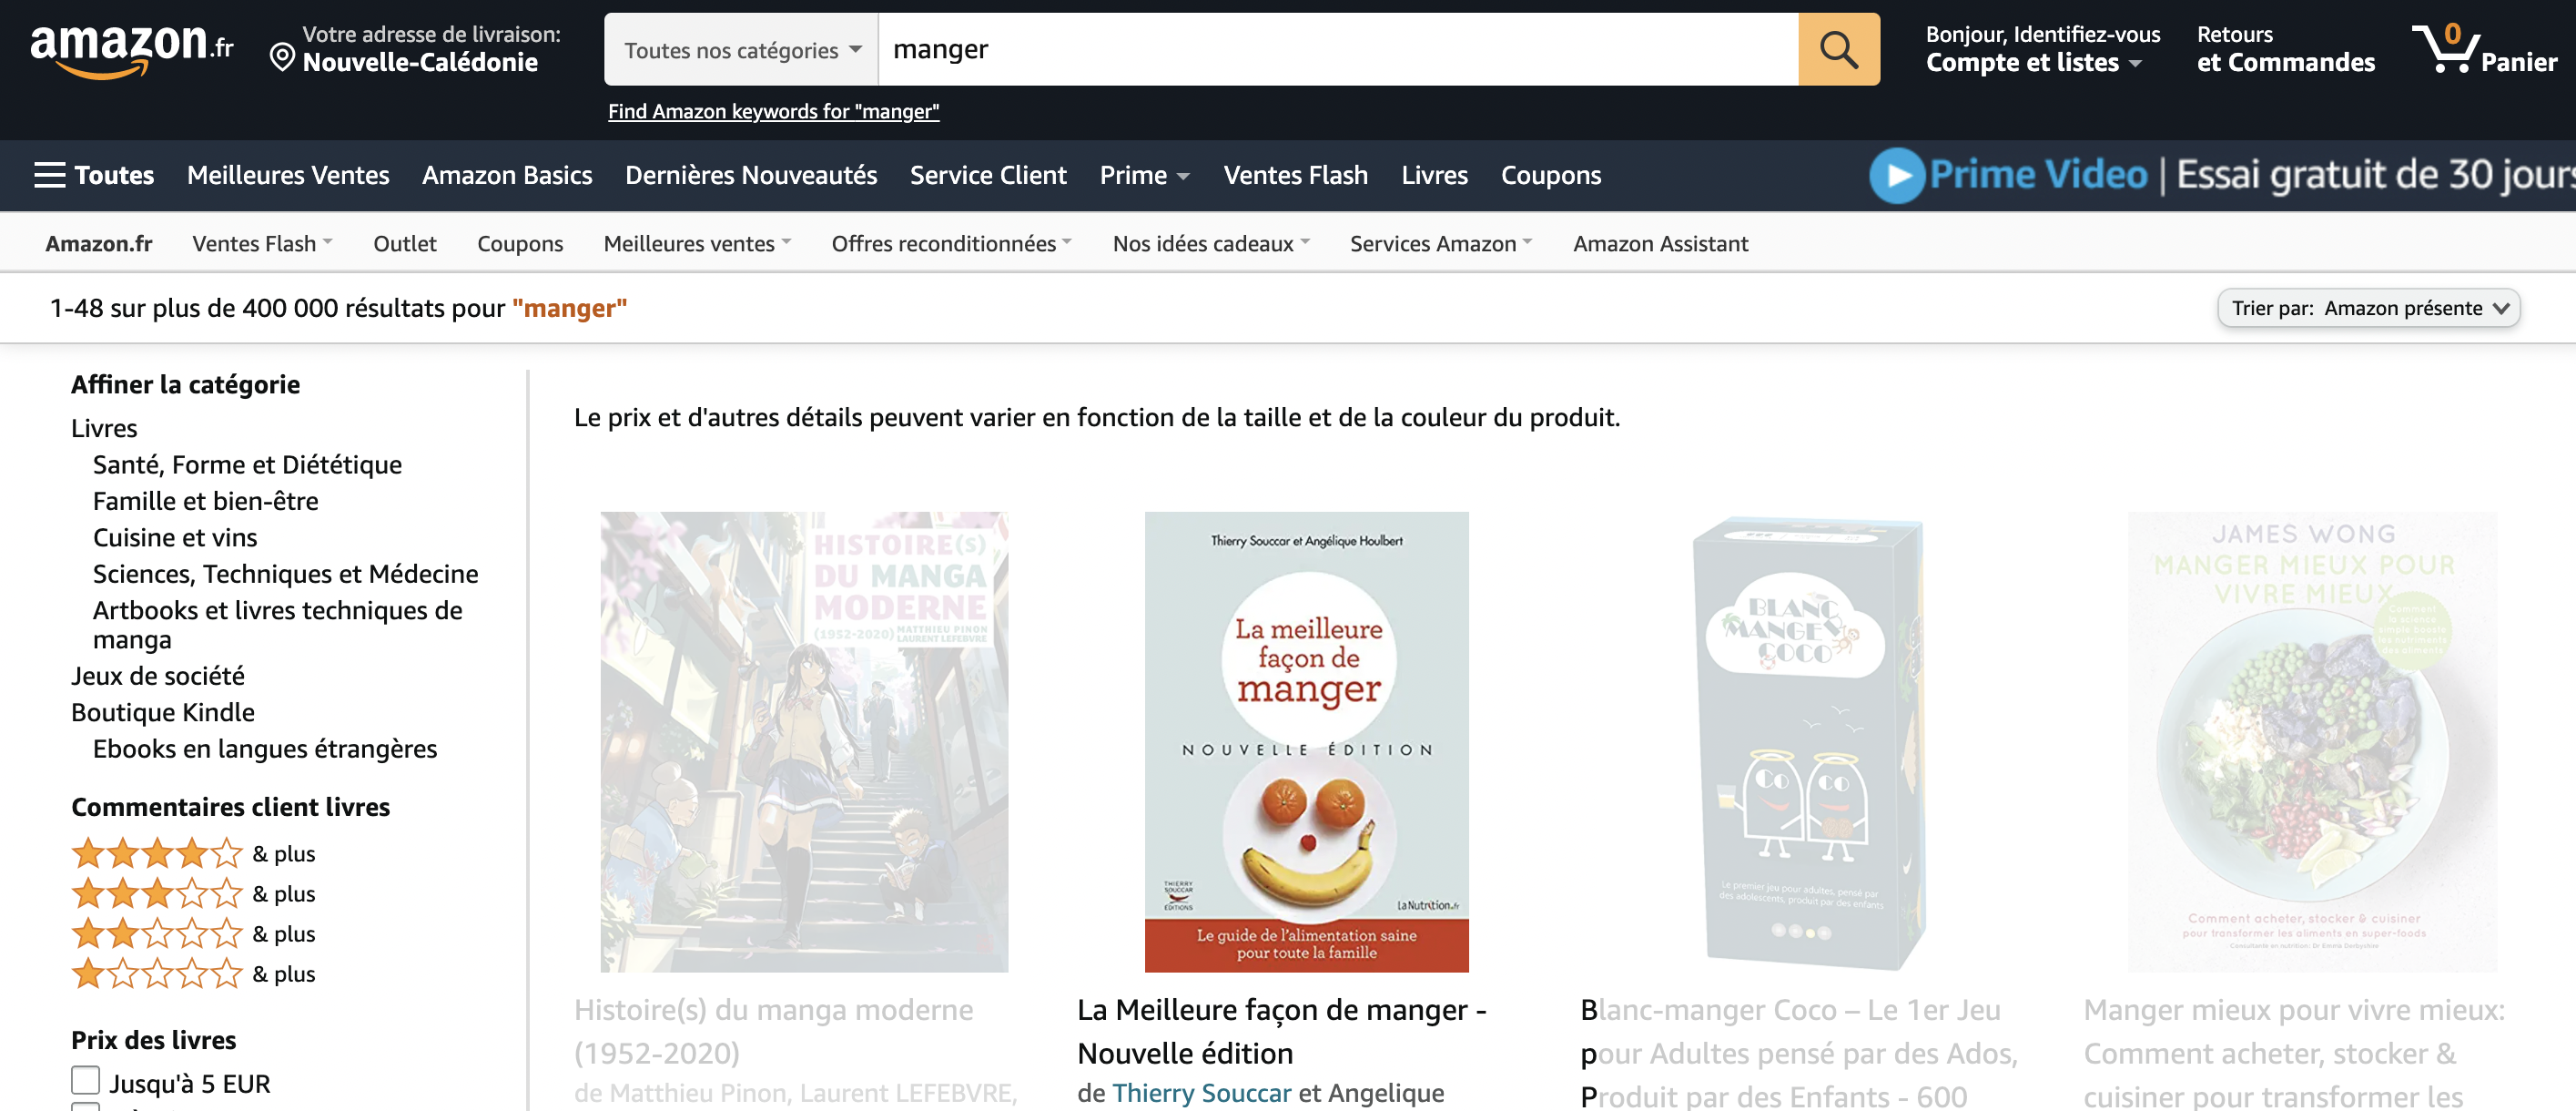Expand Offres reconditionnées submenu
The width and height of the screenshot is (2576, 1111).
click(x=951, y=243)
